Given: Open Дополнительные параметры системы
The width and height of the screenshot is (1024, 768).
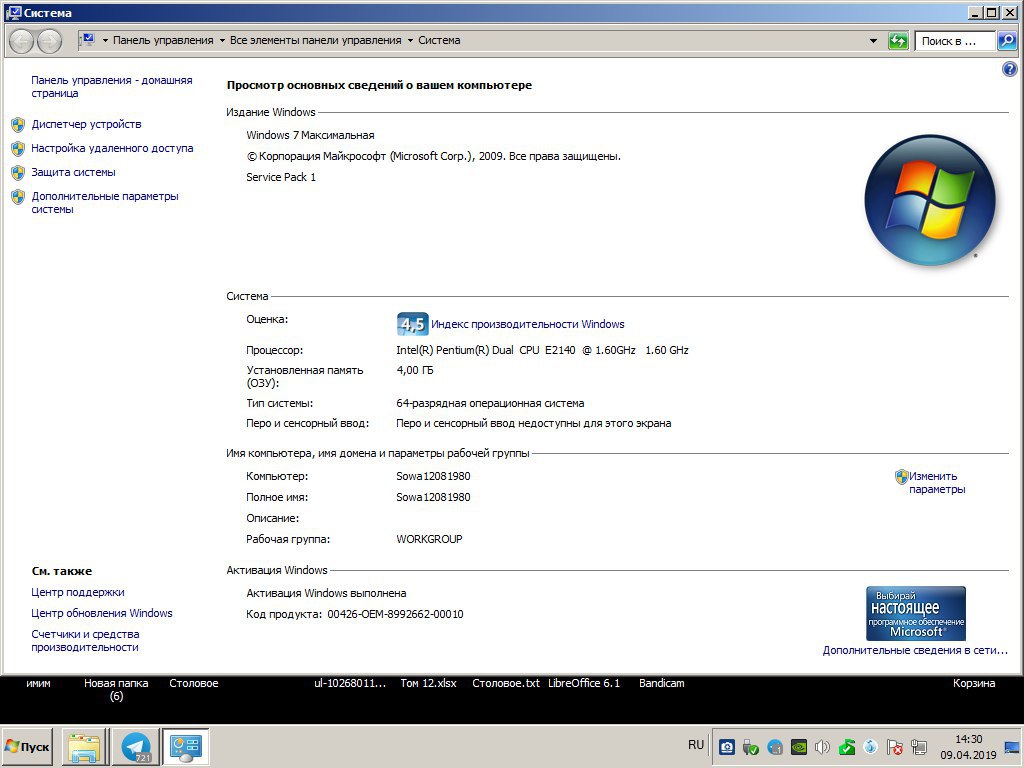Looking at the screenshot, I should pyautogui.click(x=104, y=202).
